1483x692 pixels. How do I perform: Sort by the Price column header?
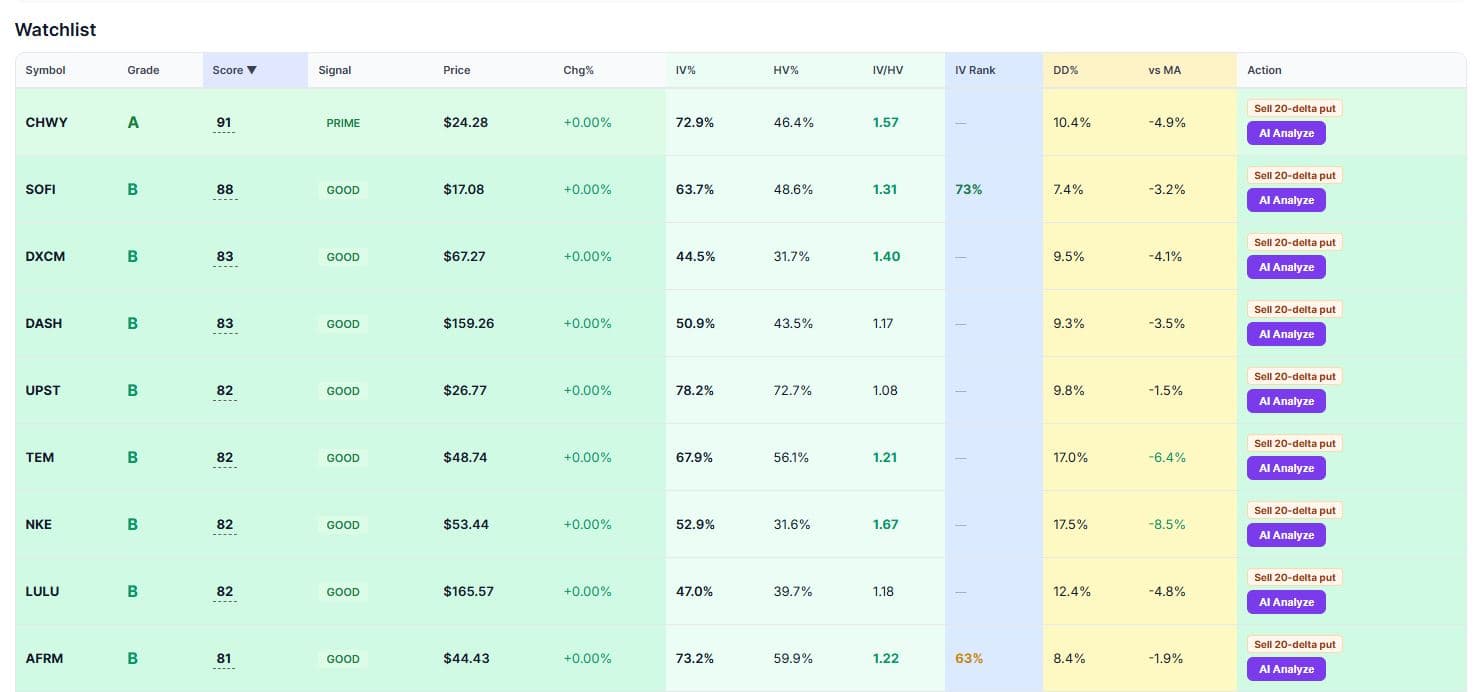click(x=457, y=70)
